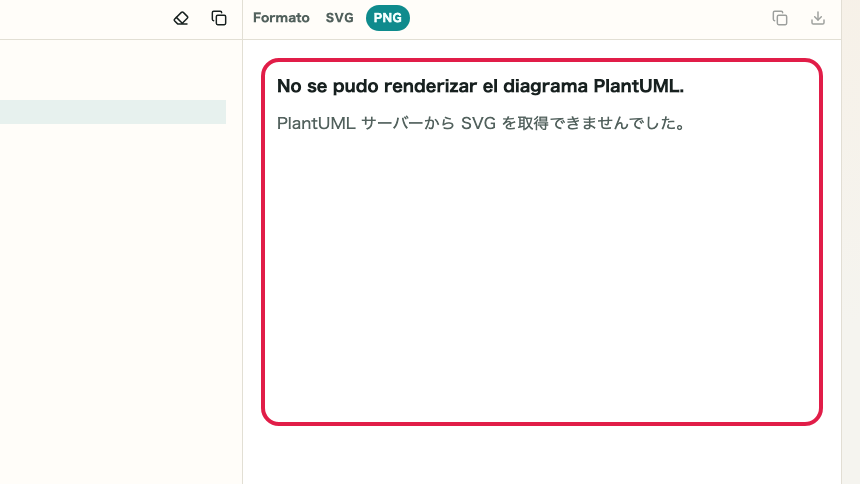Select the Japanese SVG fetch error message
Viewport: 860px width, 484px height.
click(482, 123)
